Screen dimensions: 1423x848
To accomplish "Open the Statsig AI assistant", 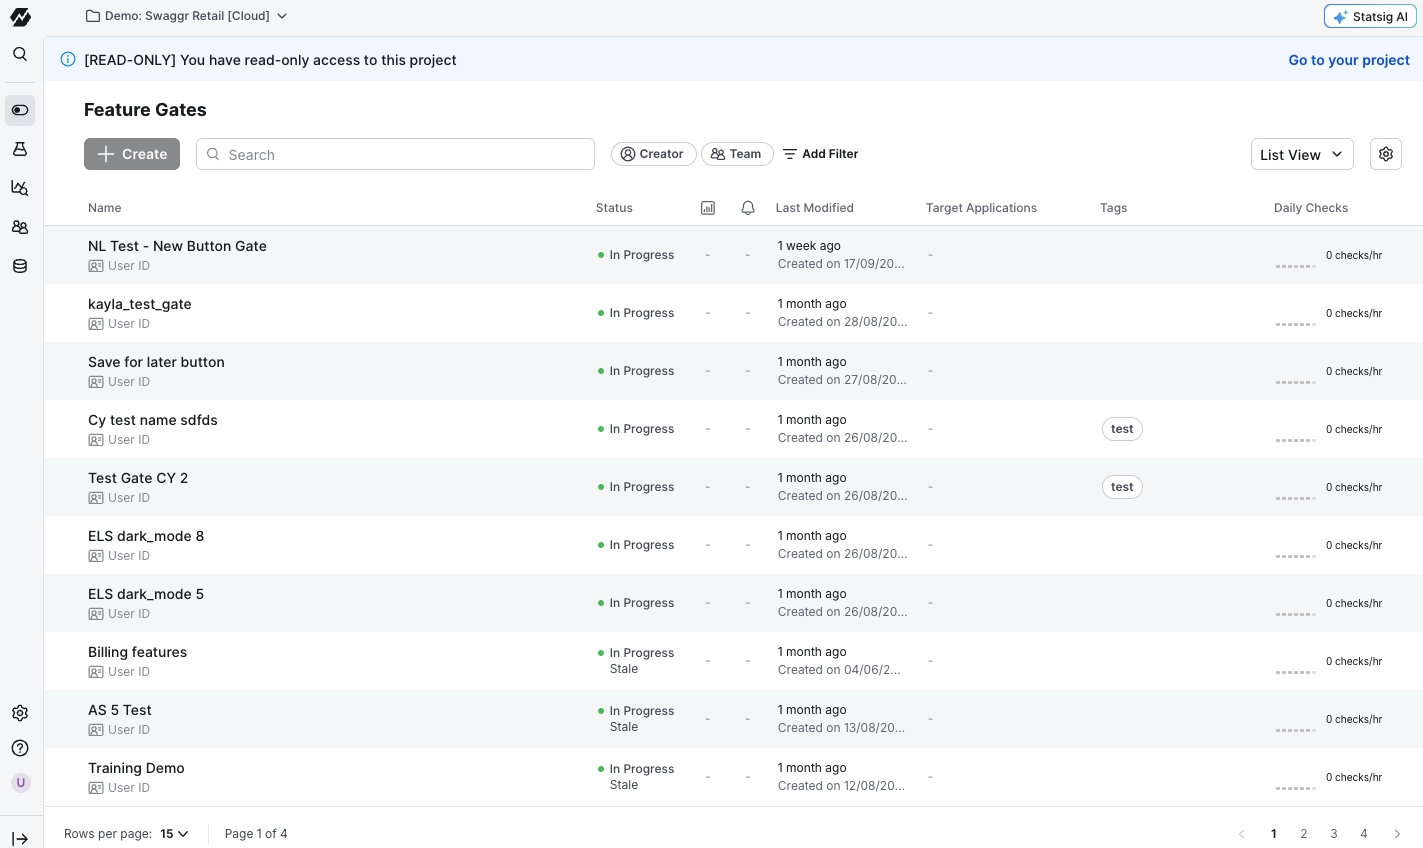I will 1370,17.
